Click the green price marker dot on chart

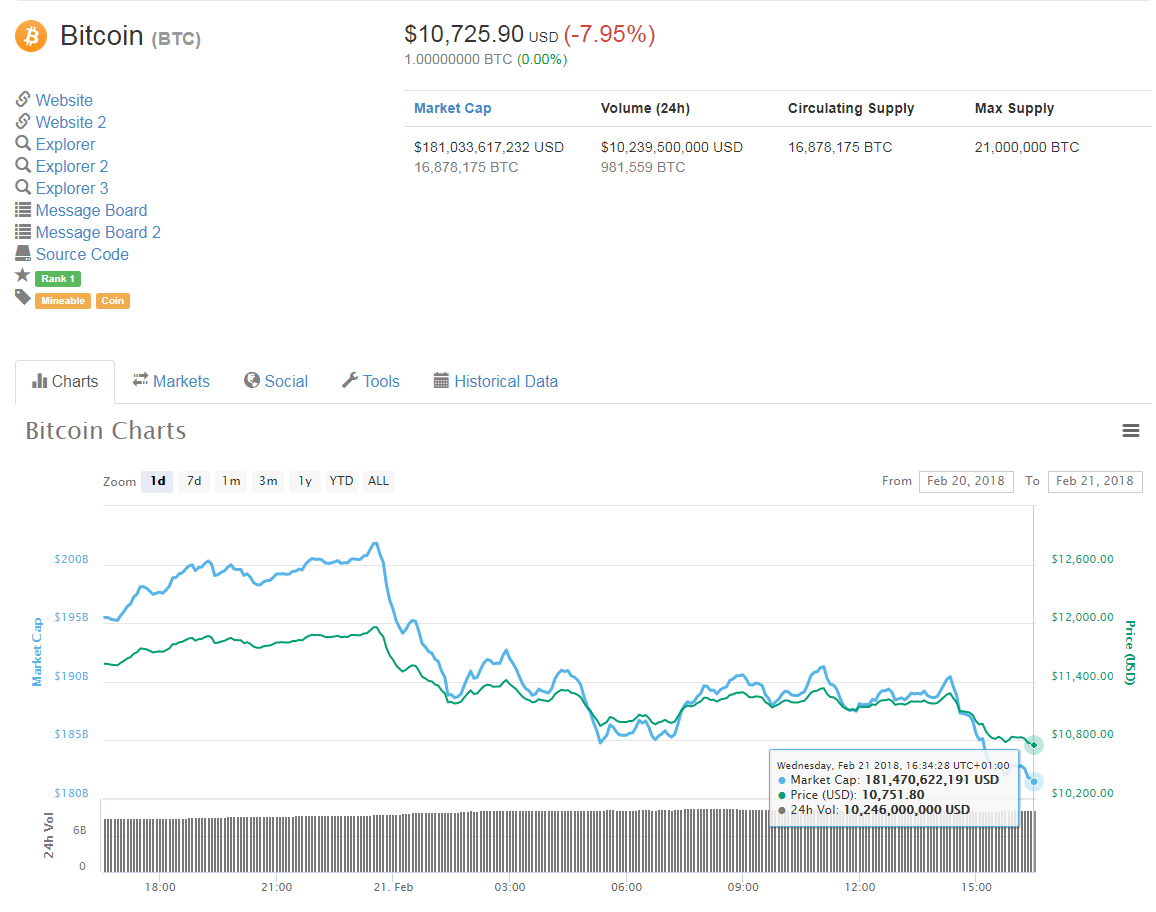(x=1034, y=745)
